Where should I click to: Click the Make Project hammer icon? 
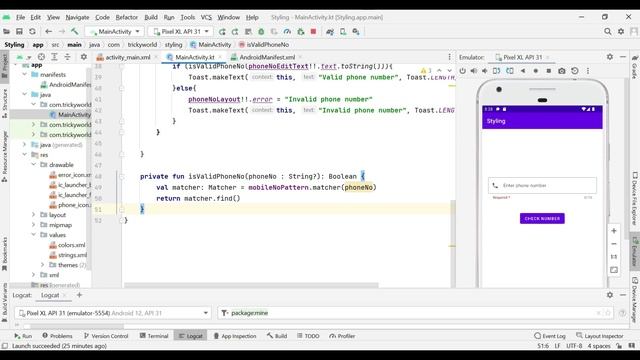[75, 31]
